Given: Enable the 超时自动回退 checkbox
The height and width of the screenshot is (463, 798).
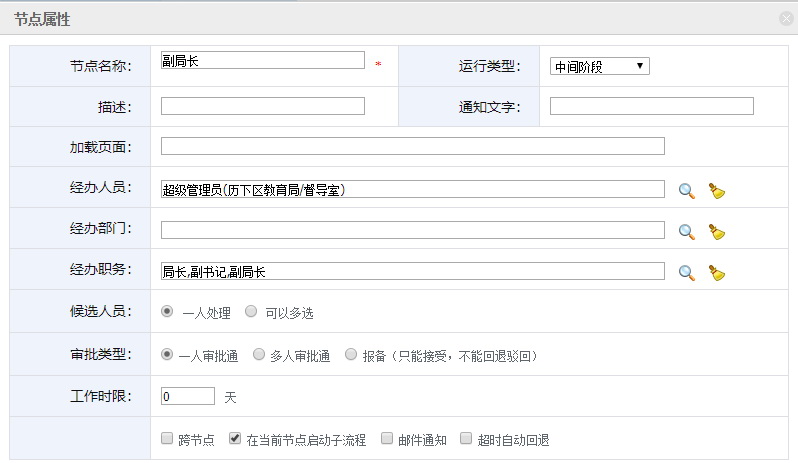Looking at the screenshot, I should pos(466,438).
